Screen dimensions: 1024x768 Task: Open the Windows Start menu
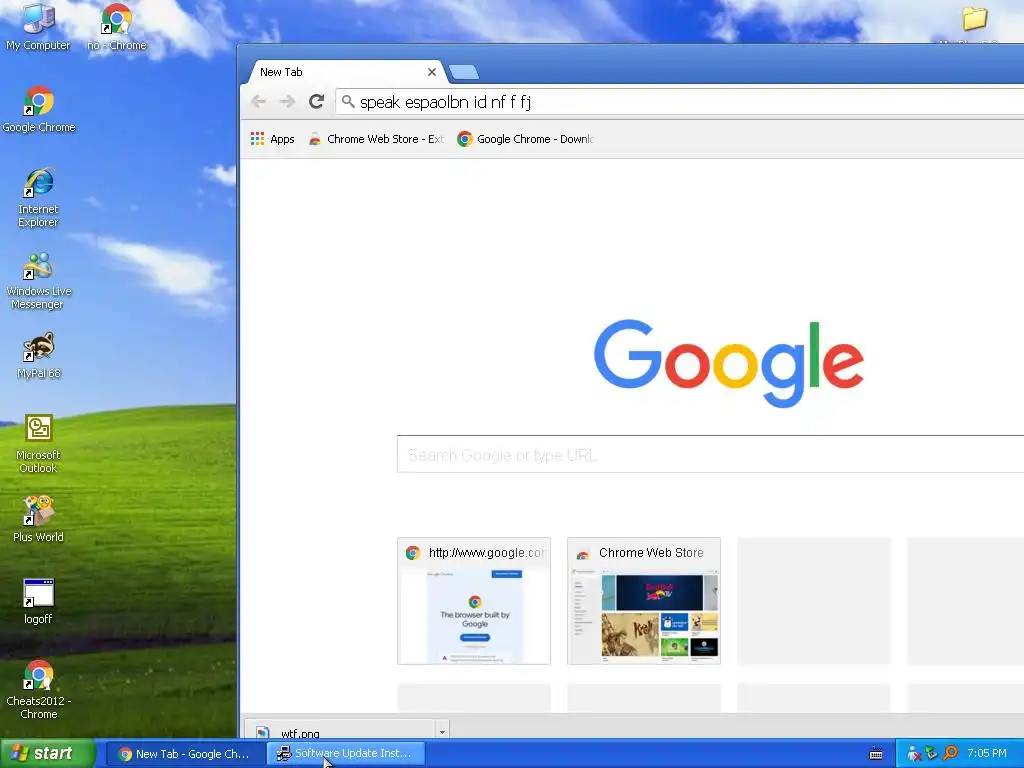pos(48,754)
